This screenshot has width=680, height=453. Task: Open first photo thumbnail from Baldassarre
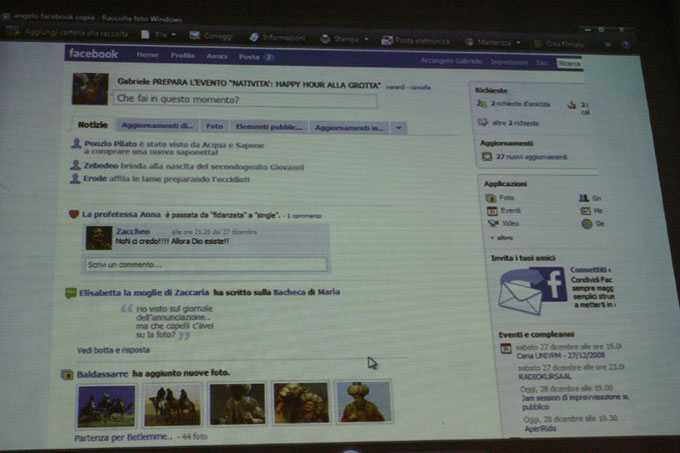[x=105, y=404]
